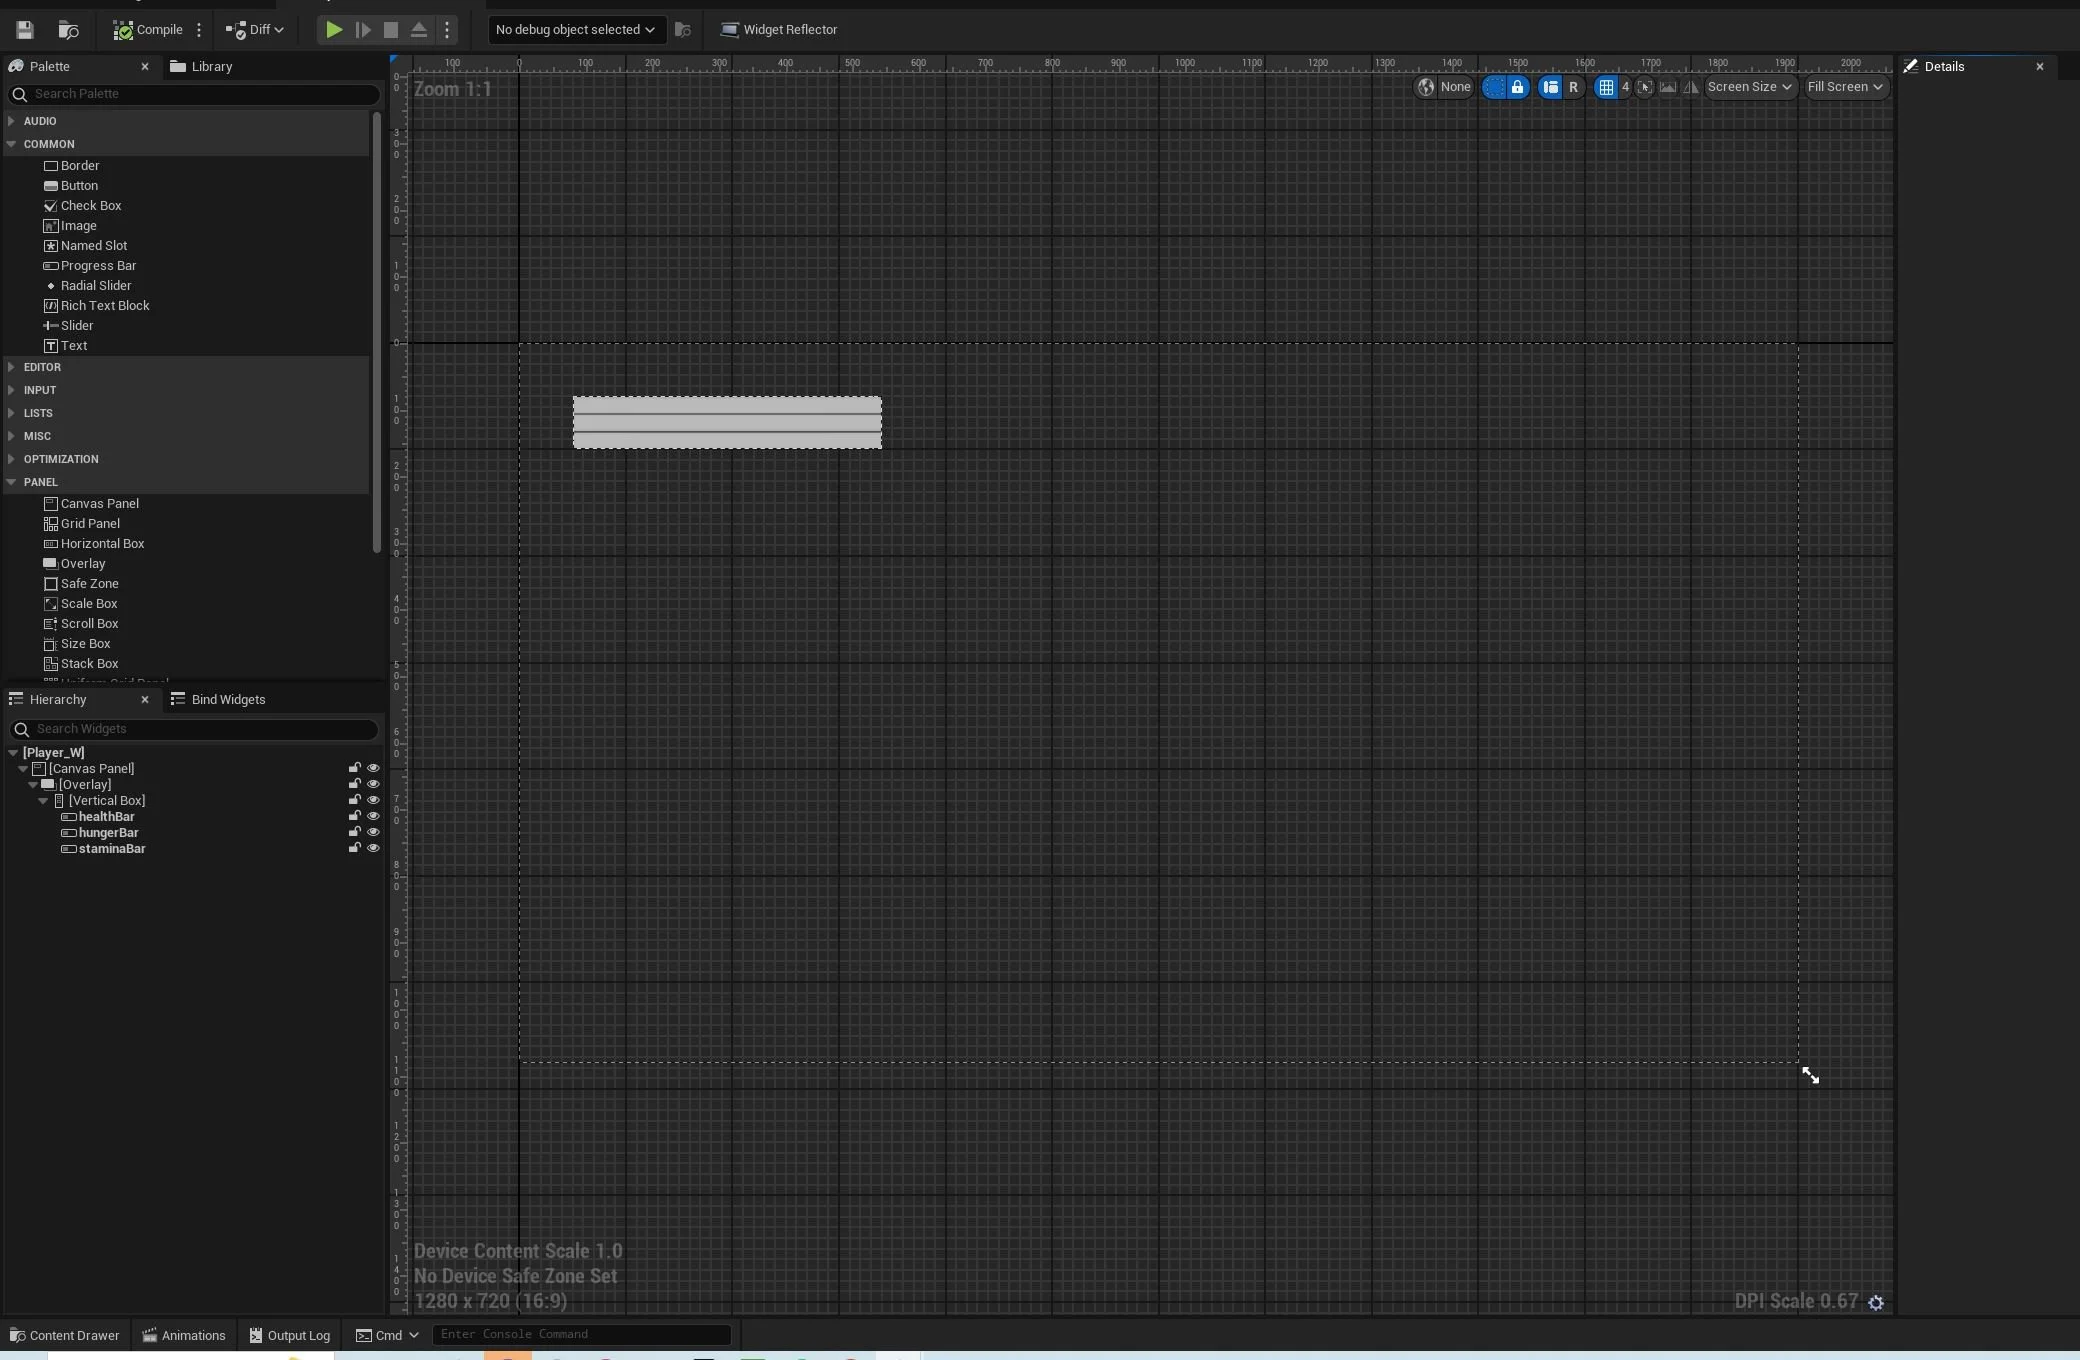
Task: Click the Widget Reflector icon
Action: click(x=730, y=30)
